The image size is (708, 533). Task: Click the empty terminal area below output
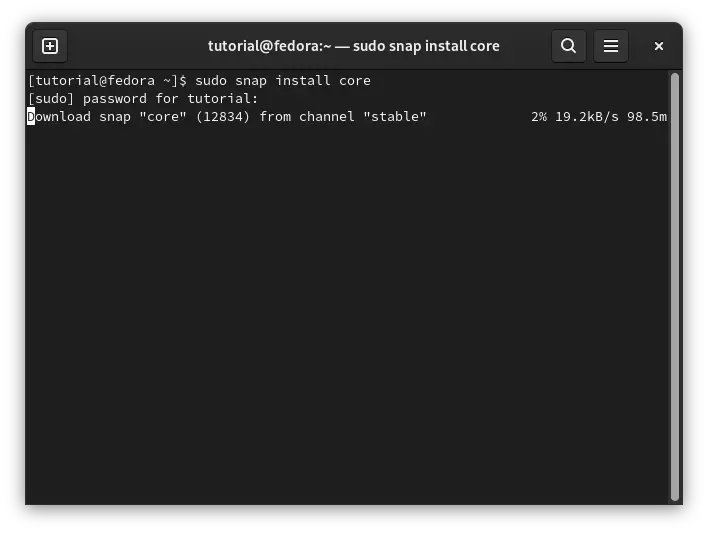(347, 312)
